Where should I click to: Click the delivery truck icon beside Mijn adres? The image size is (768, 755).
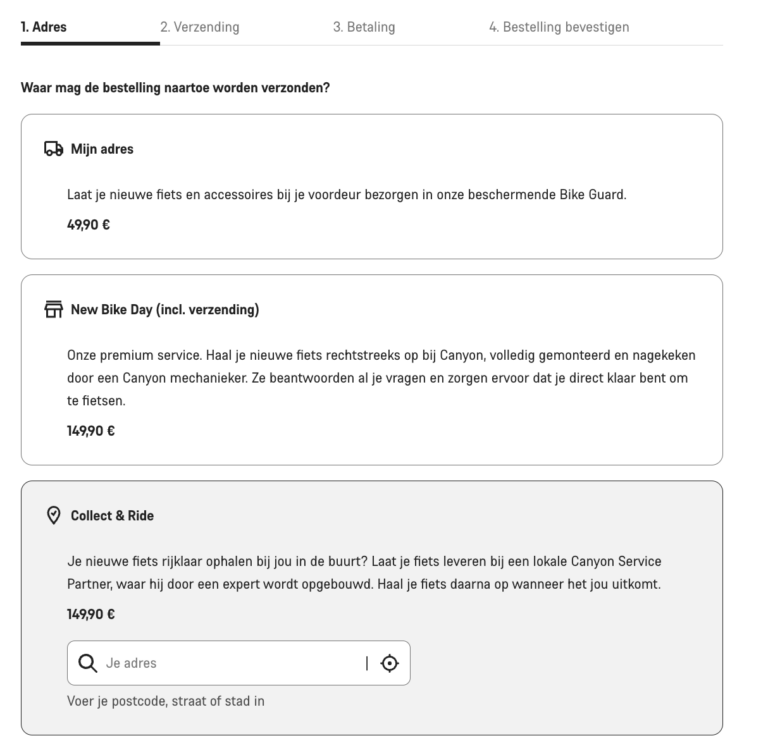pyautogui.click(x=55, y=150)
